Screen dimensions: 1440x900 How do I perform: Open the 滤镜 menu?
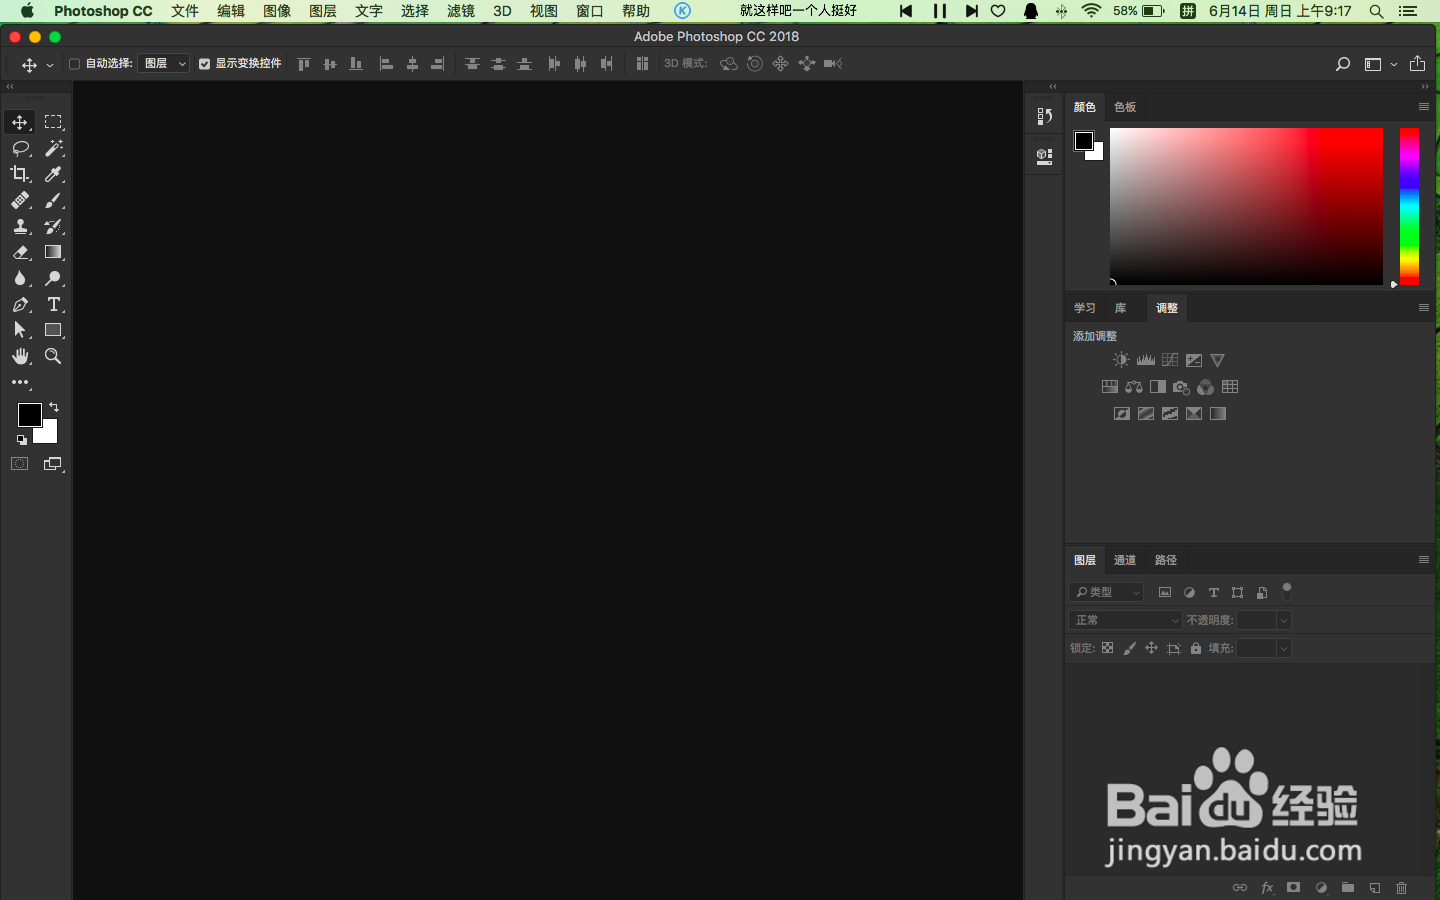pyautogui.click(x=460, y=11)
